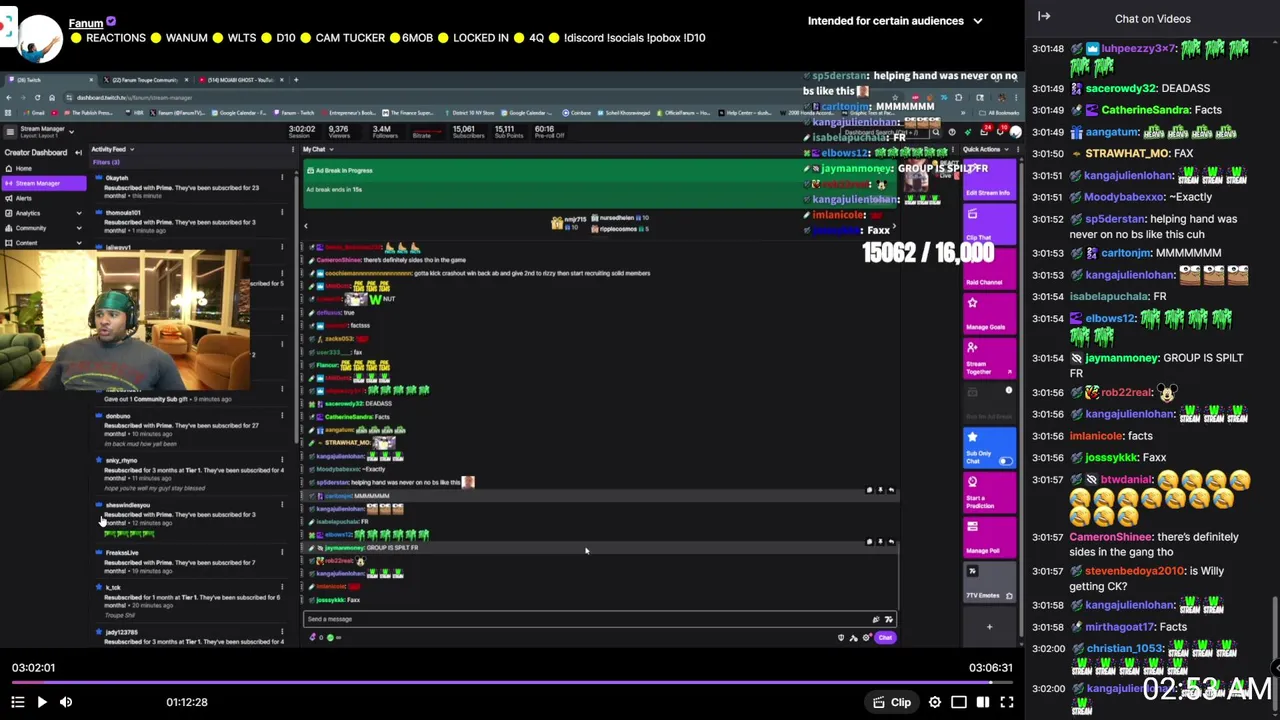Screen dimensions: 1280x720
Task: Open the Manage Poll quick action
Action: [x=989, y=537]
